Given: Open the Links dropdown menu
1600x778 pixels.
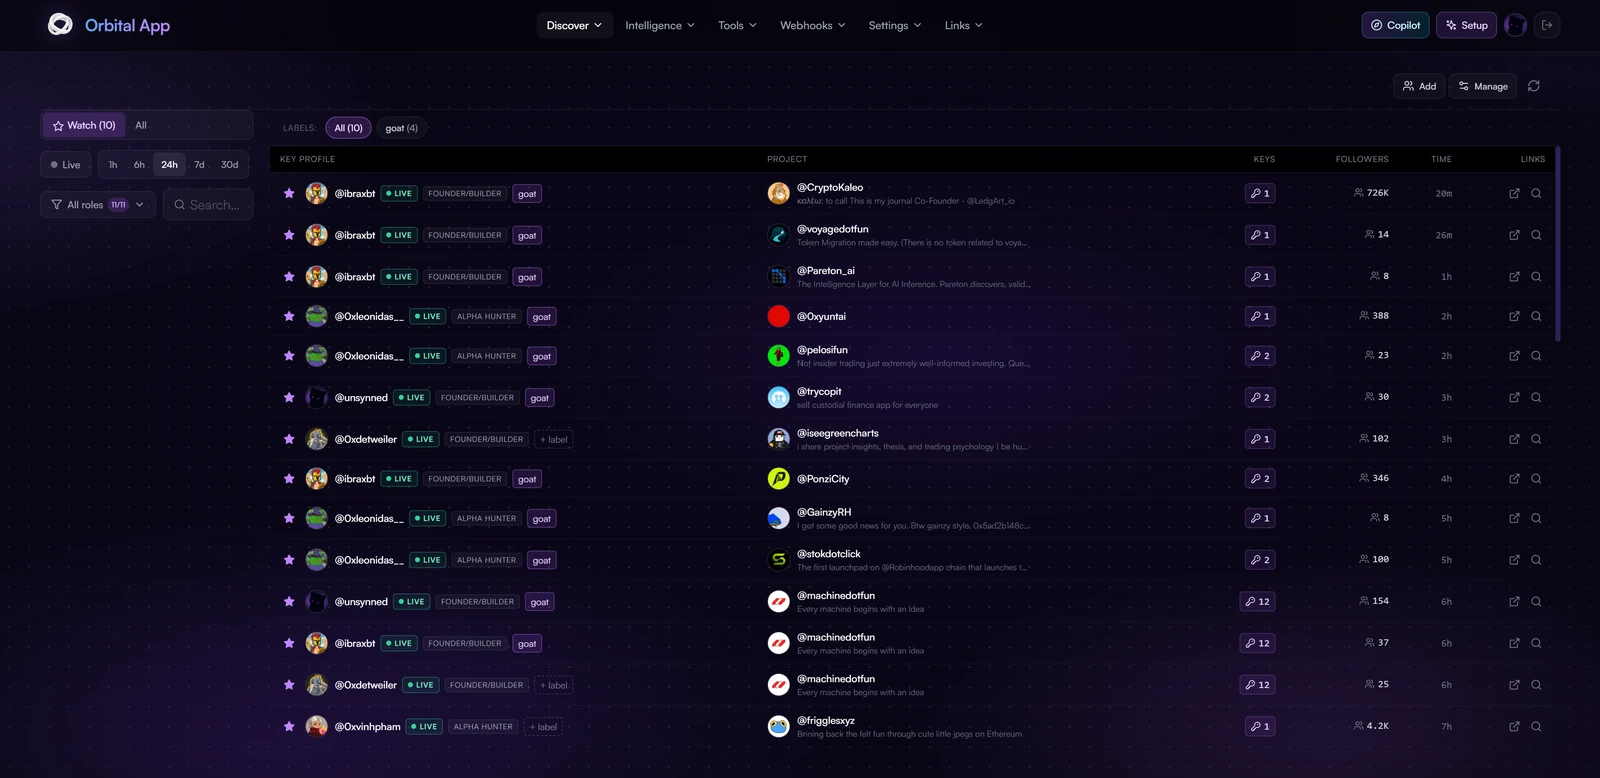Looking at the screenshot, I should pos(963,25).
